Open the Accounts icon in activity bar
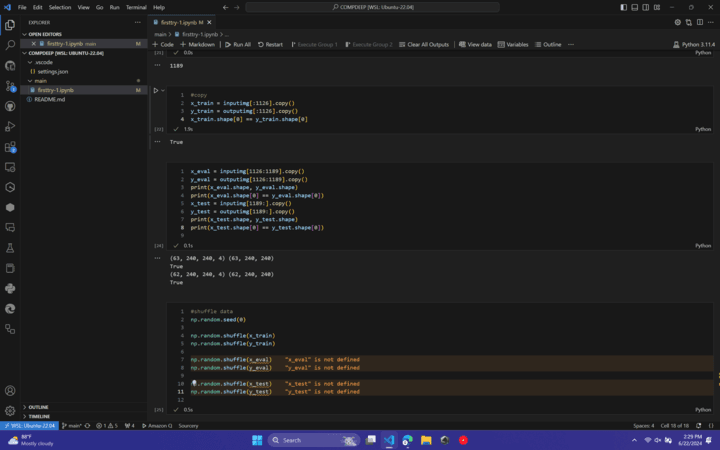This screenshot has height=450, width=720. 10,390
